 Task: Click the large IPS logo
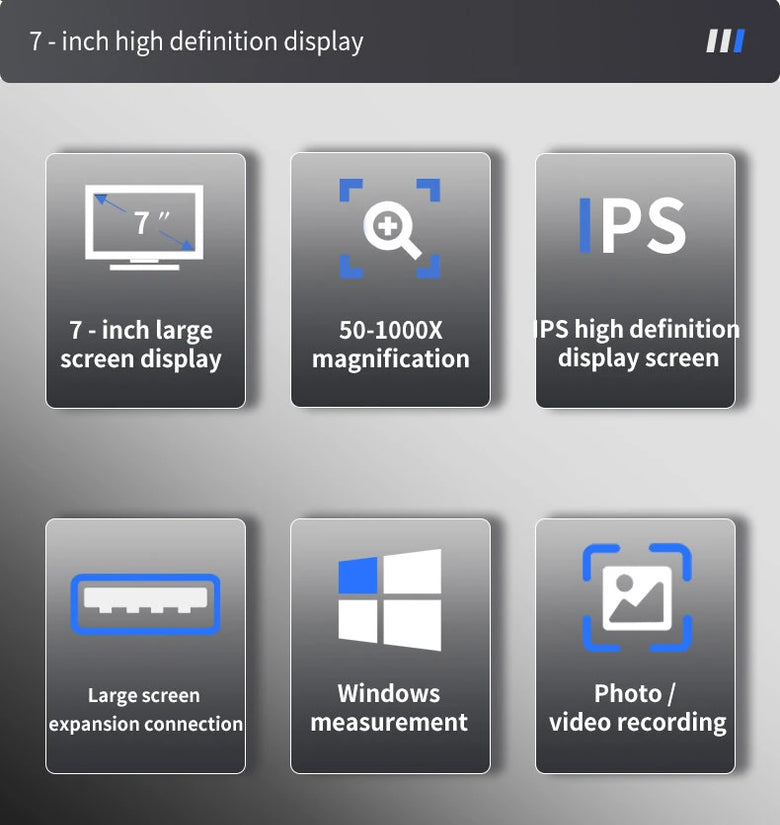click(632, 226)
